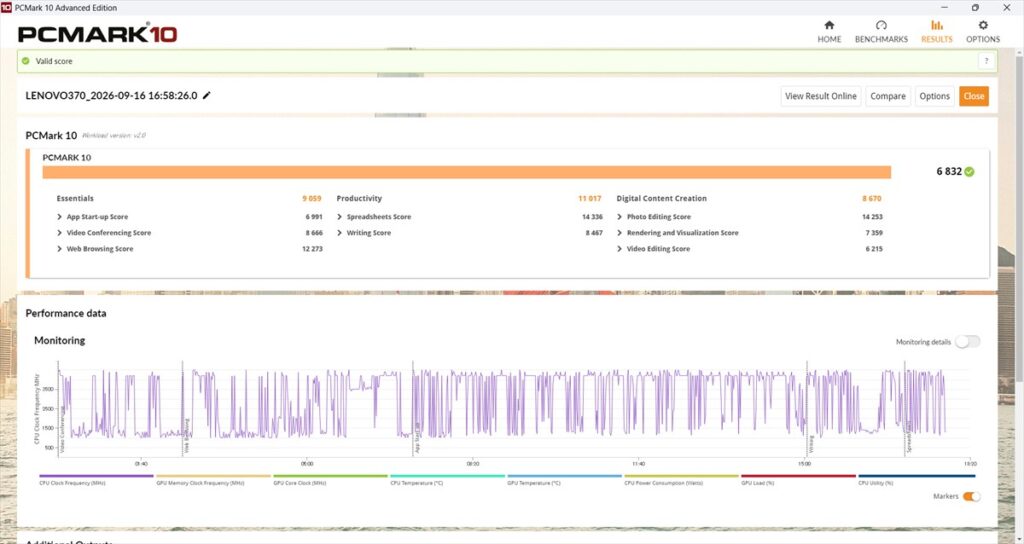Screen dimensions: 1024x544
Task: Click the pencil icon to rename result
Action: click(x=206, y=95)
